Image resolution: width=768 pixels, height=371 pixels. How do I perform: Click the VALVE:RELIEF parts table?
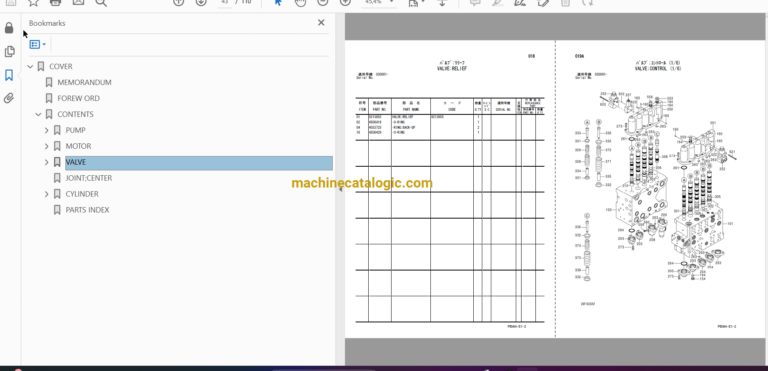coord(450,210)
